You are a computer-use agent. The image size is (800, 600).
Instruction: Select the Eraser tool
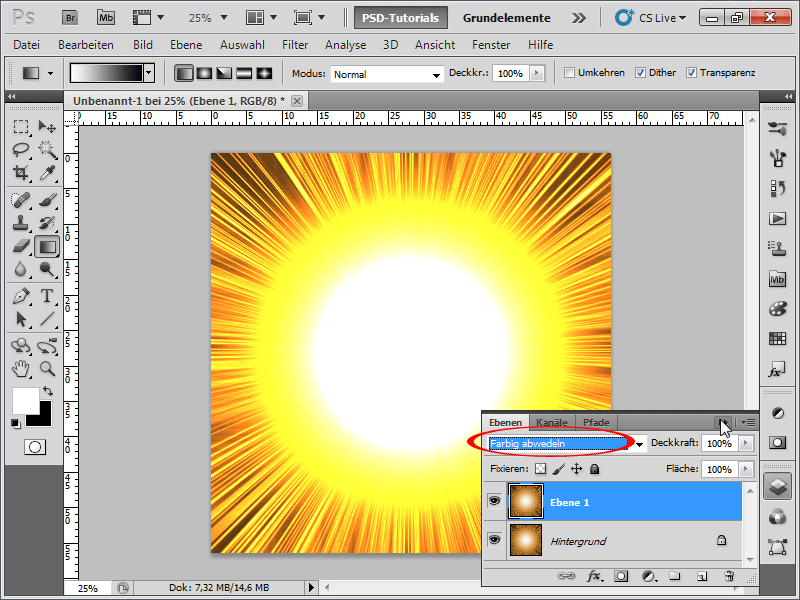pos(21,247)
